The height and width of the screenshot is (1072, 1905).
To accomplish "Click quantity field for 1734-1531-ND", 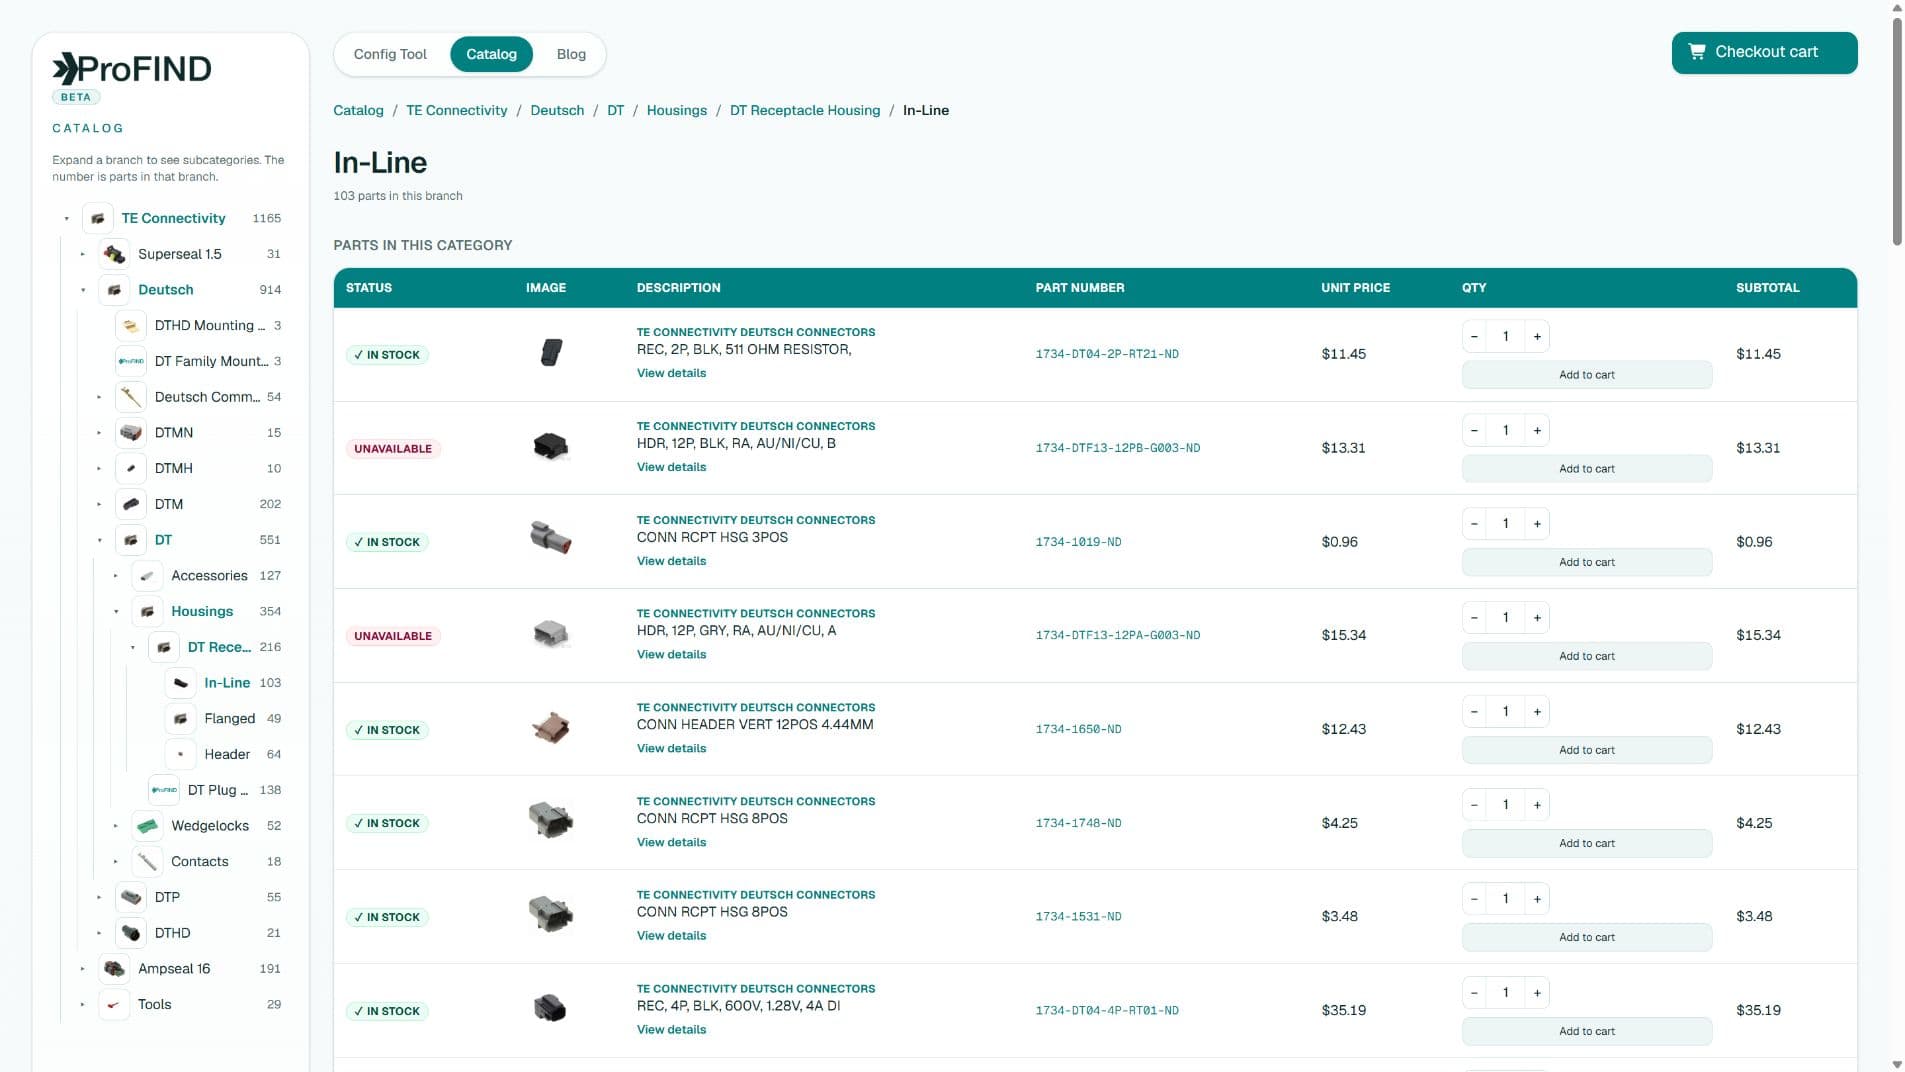I will 1505,899.
